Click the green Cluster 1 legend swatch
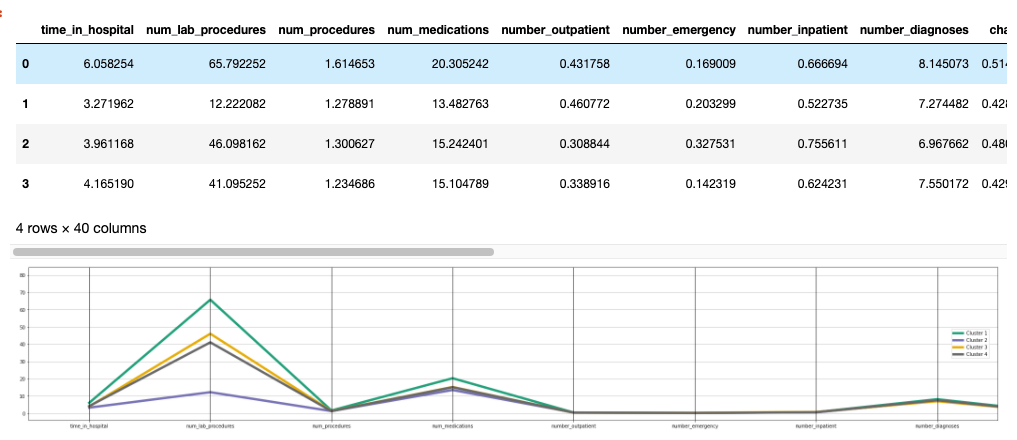The image size is (1017, 440). pyautogui.click(x=959, y=333)
